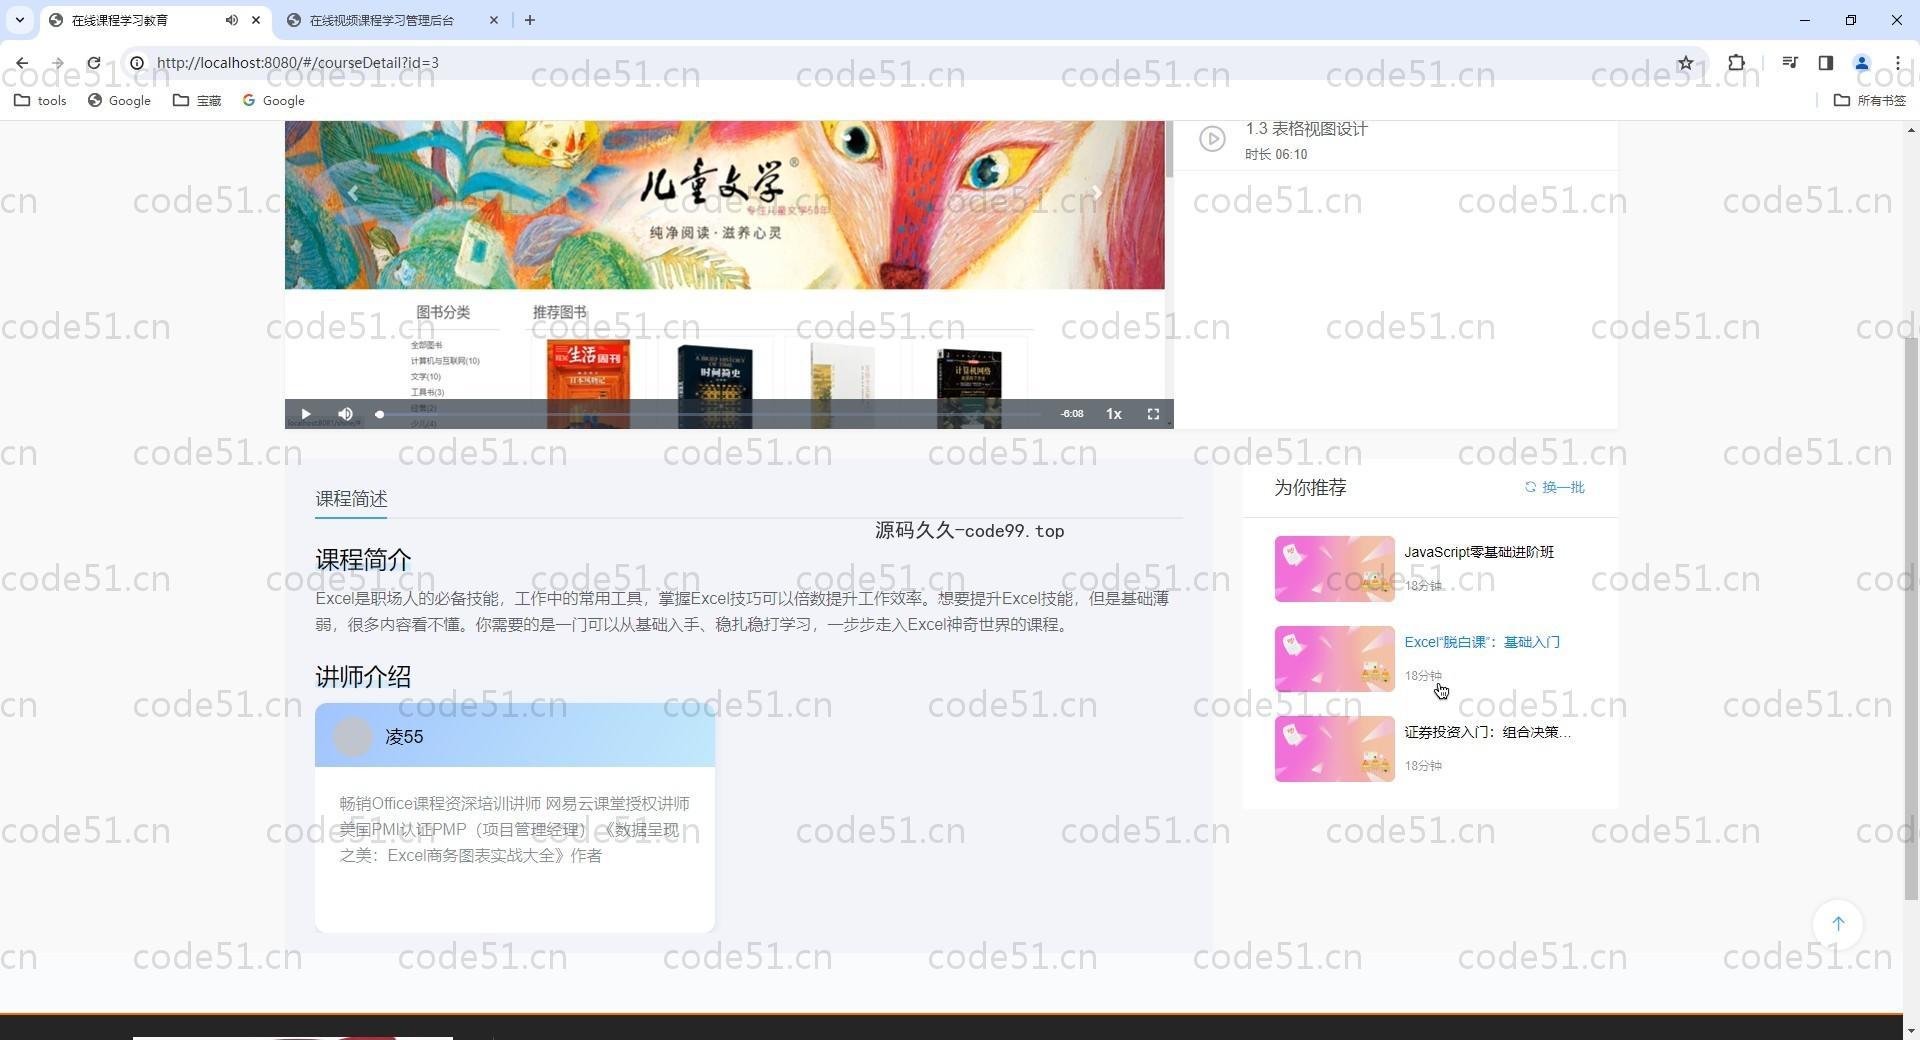
Task: Select lesson title 1.3 表格视图设计
Action: pyautogui.click(x=1306, y=129)
